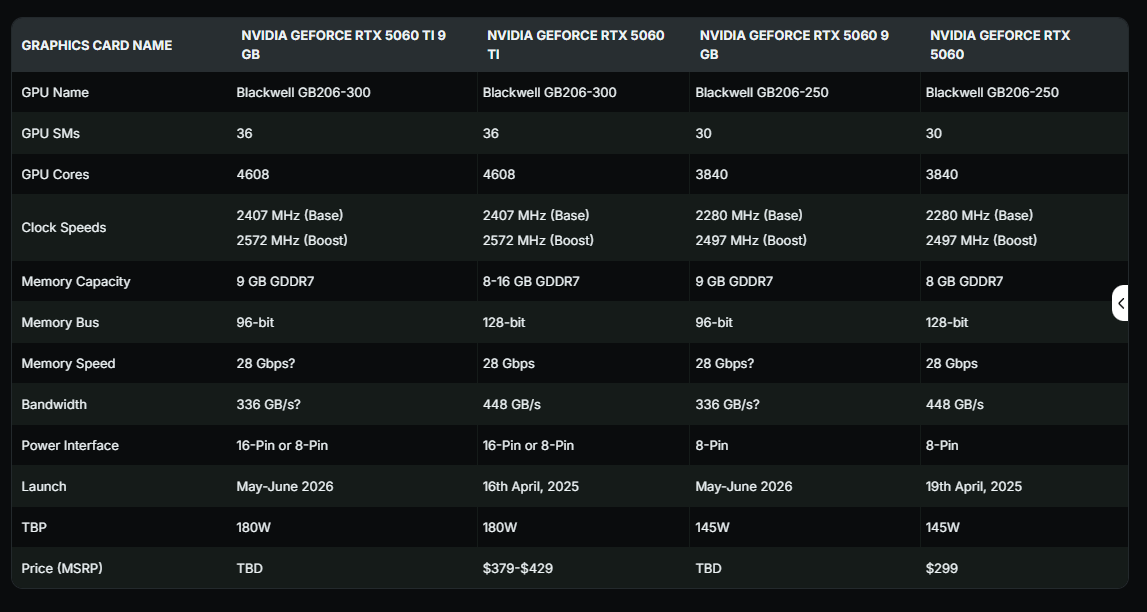Click the $299 price cell
The image size is (1147, 612).
click(x=942, y=568)
